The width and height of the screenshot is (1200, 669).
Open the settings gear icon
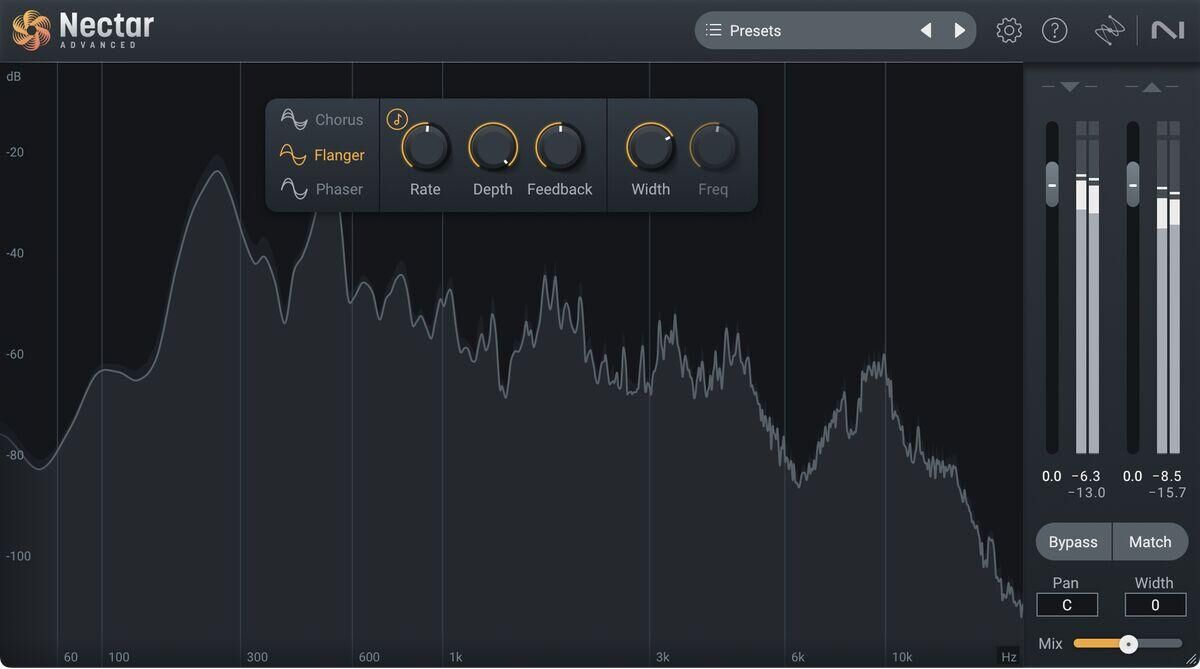tap(1008, 31)
